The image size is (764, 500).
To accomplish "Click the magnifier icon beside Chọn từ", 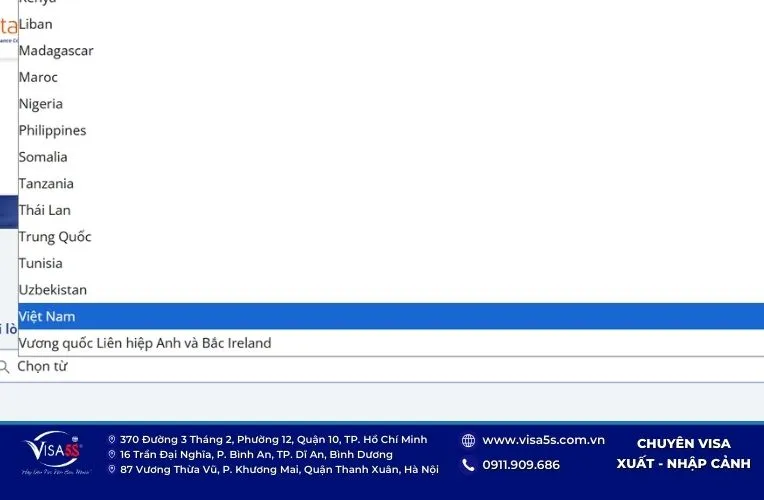I will (x=4, y=367).
